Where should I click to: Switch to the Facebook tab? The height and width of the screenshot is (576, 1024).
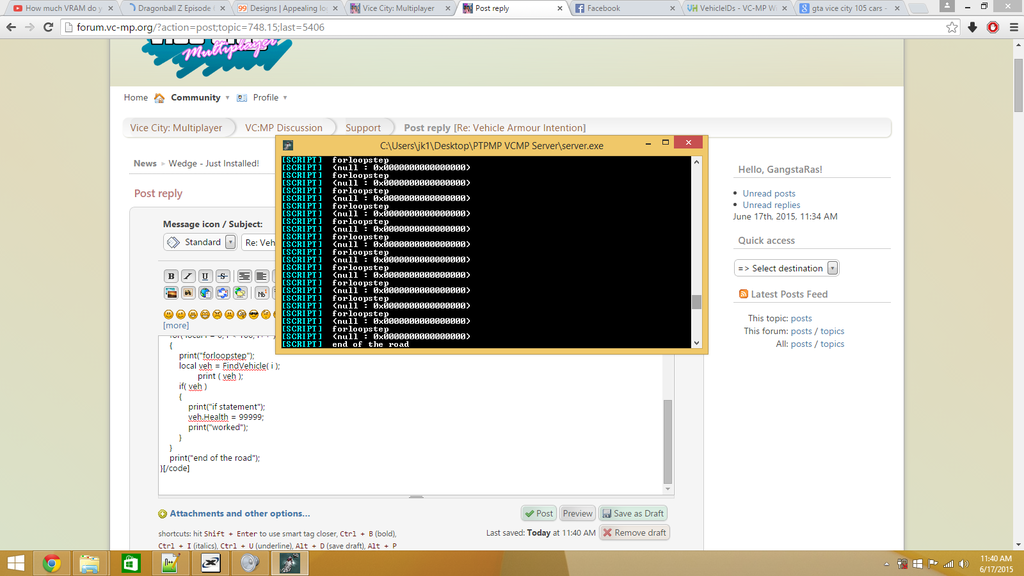(x=624, y=8)
